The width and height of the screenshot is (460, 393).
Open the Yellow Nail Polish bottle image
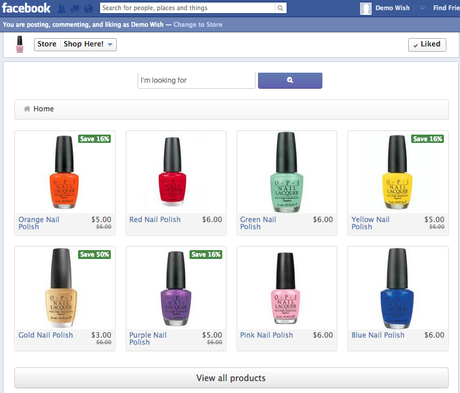click(397, 172)
